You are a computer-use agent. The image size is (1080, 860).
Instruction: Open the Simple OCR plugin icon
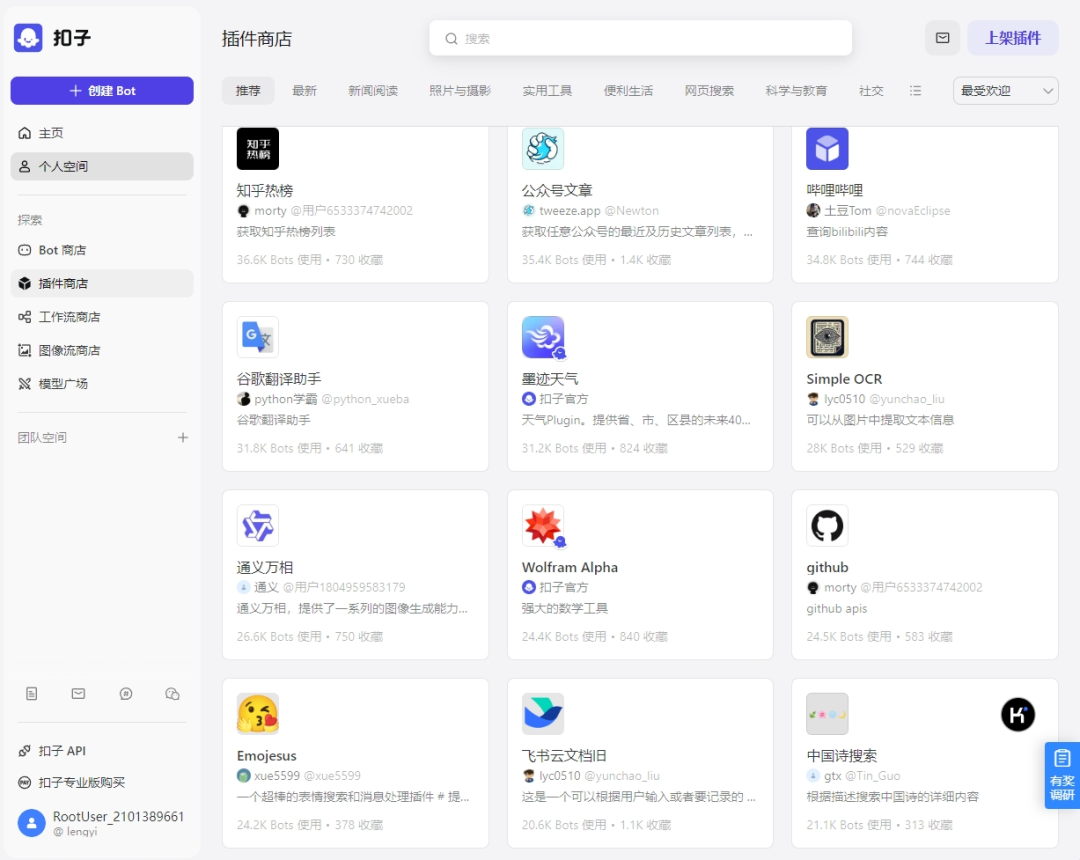tap(827, 337)
